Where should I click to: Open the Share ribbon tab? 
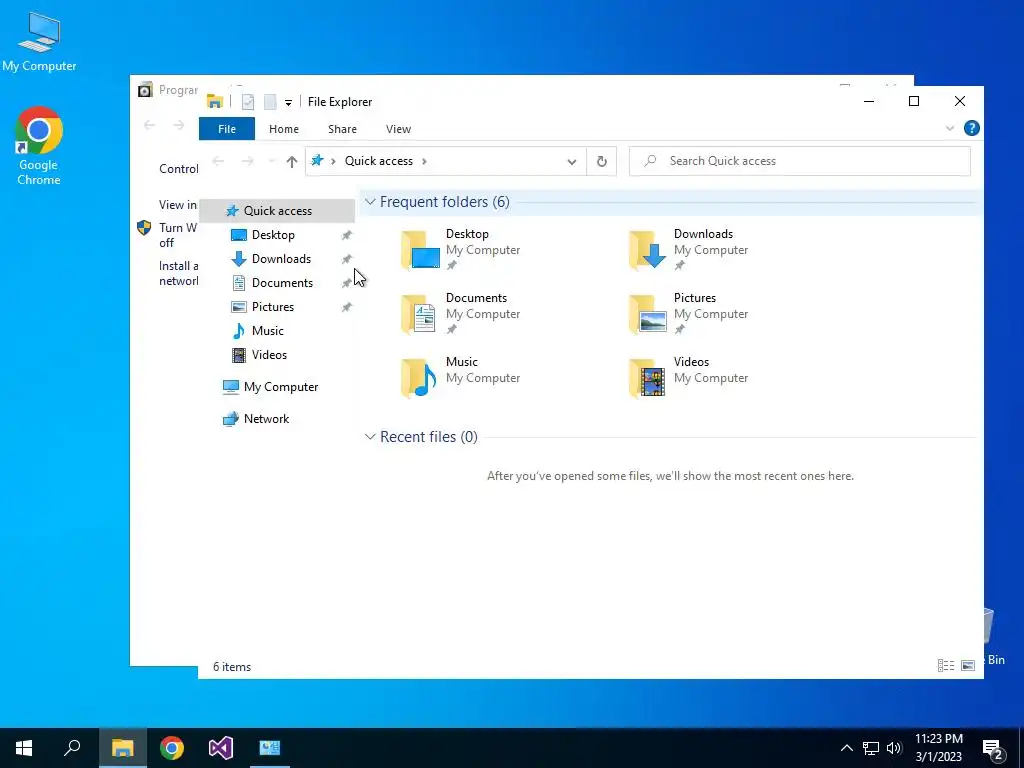point(342,129)
